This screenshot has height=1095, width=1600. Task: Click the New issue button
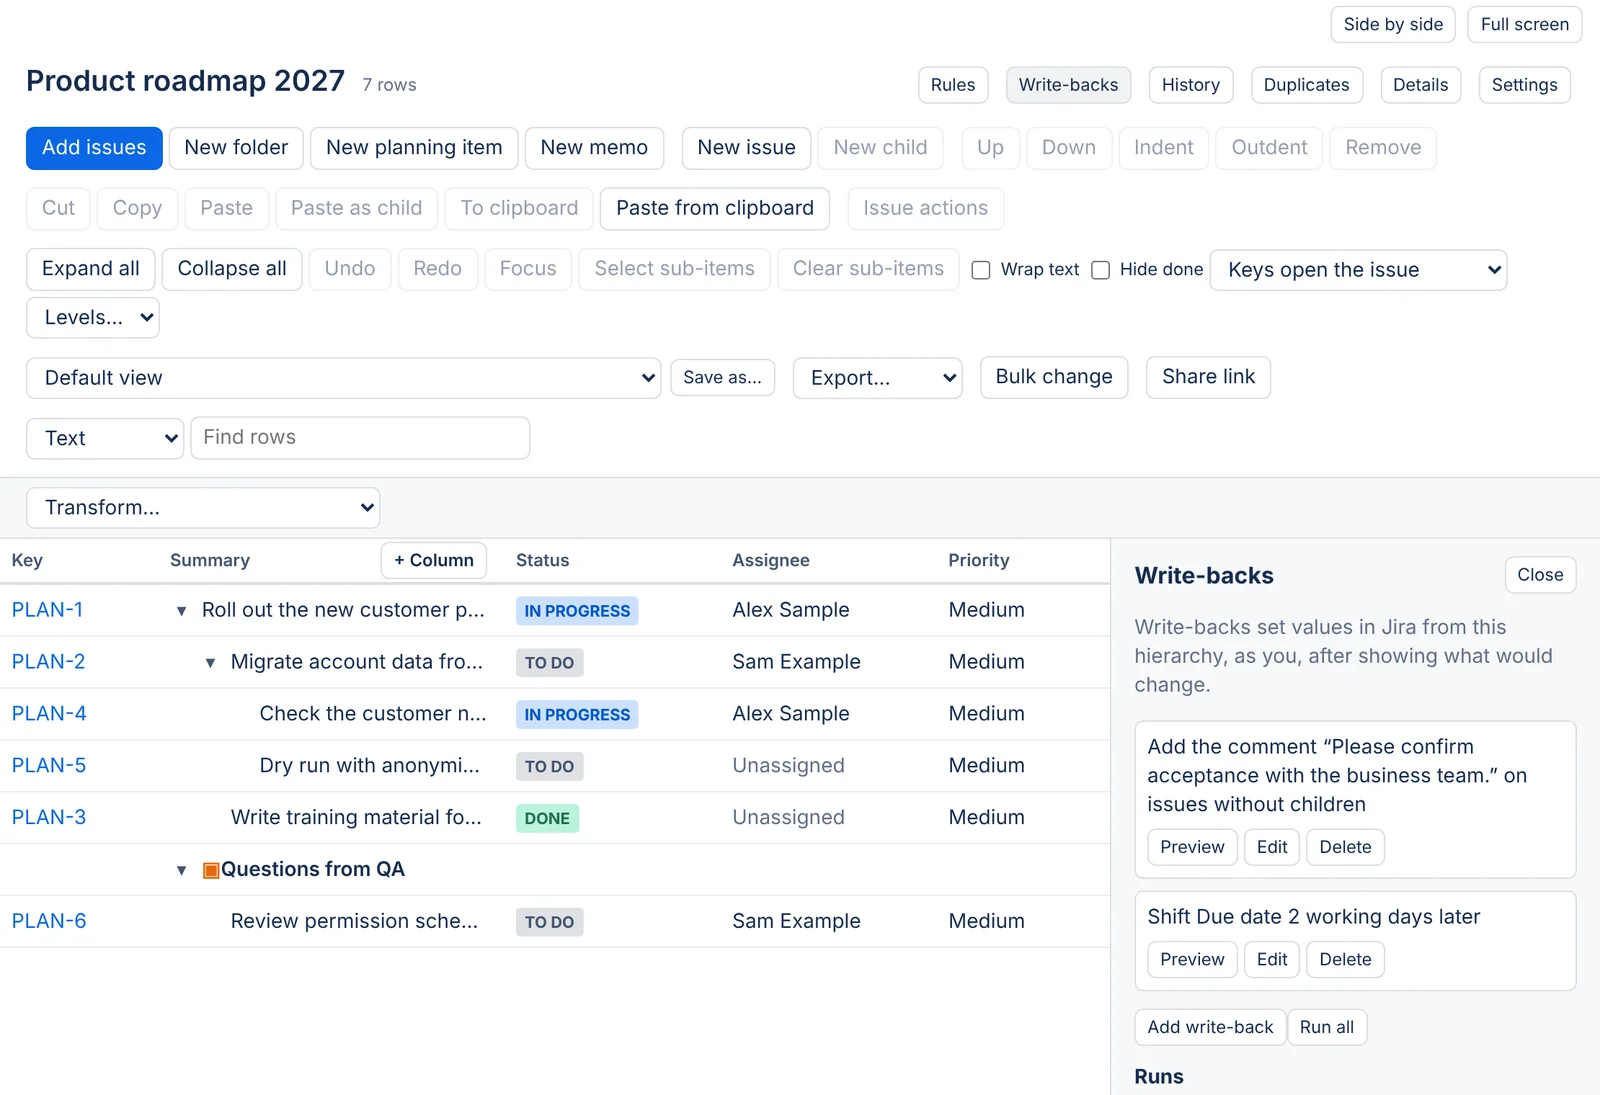tap(746, 148)
